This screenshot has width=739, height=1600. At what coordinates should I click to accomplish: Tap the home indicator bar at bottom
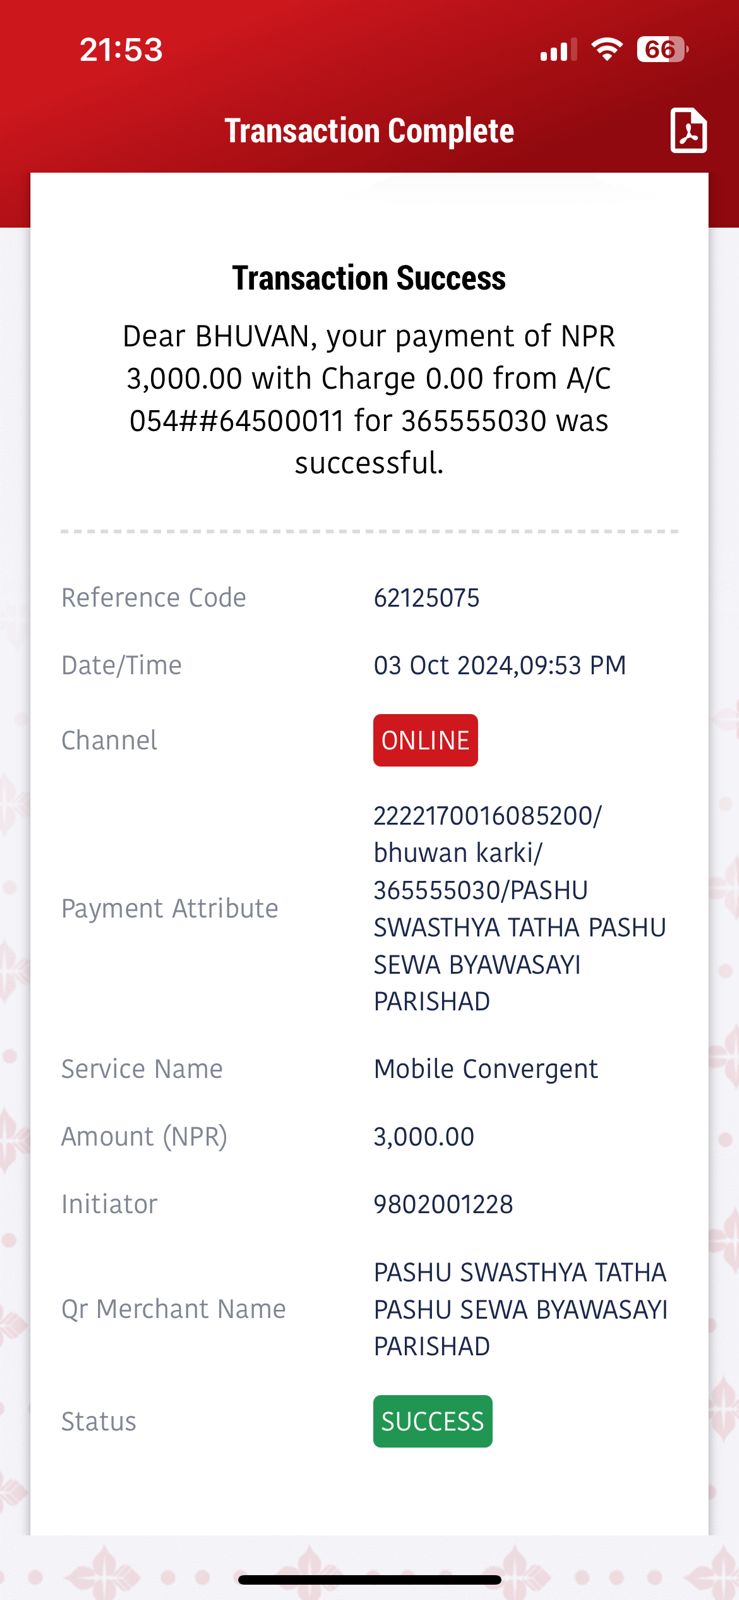369,1580
